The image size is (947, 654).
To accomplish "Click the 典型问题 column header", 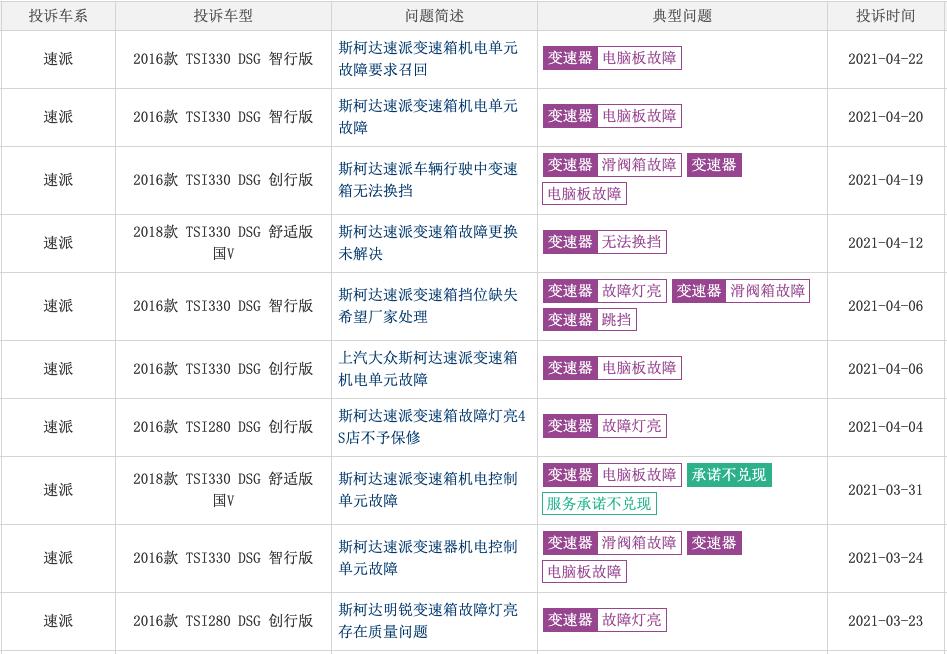I will [682, 16].
